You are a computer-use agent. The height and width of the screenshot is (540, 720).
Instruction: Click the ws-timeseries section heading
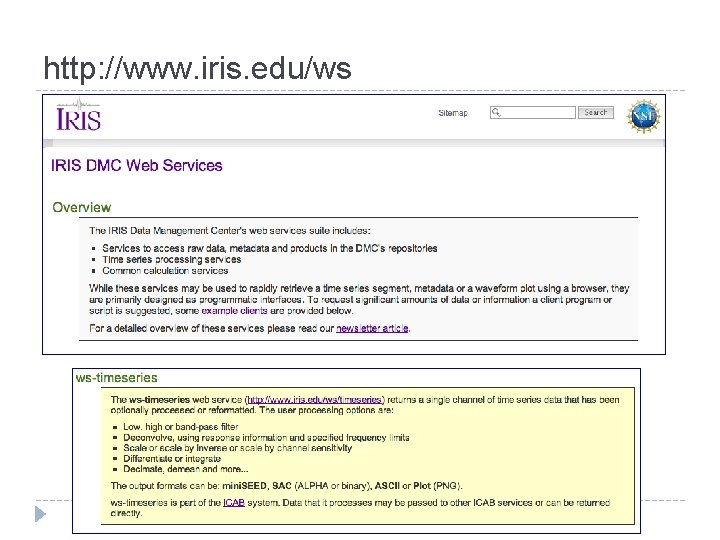point(117,378)
